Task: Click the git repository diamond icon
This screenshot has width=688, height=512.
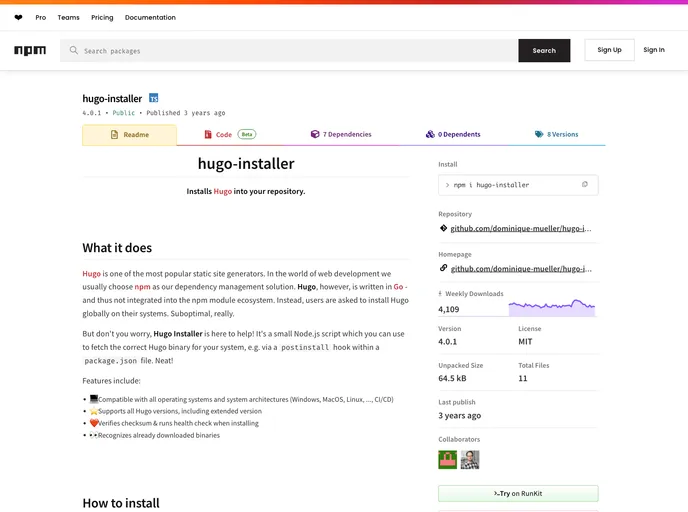Action: pyautogui.click(x=443, y=228)
